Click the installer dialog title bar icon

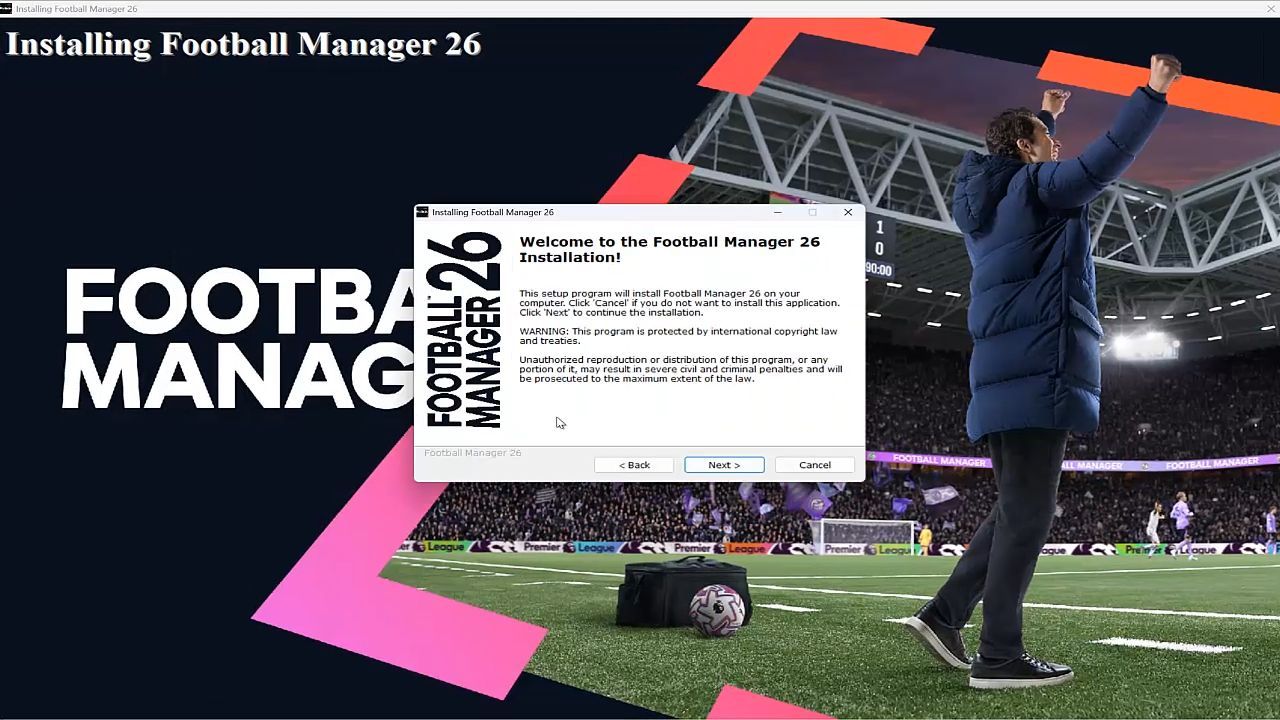click(422, 212)
